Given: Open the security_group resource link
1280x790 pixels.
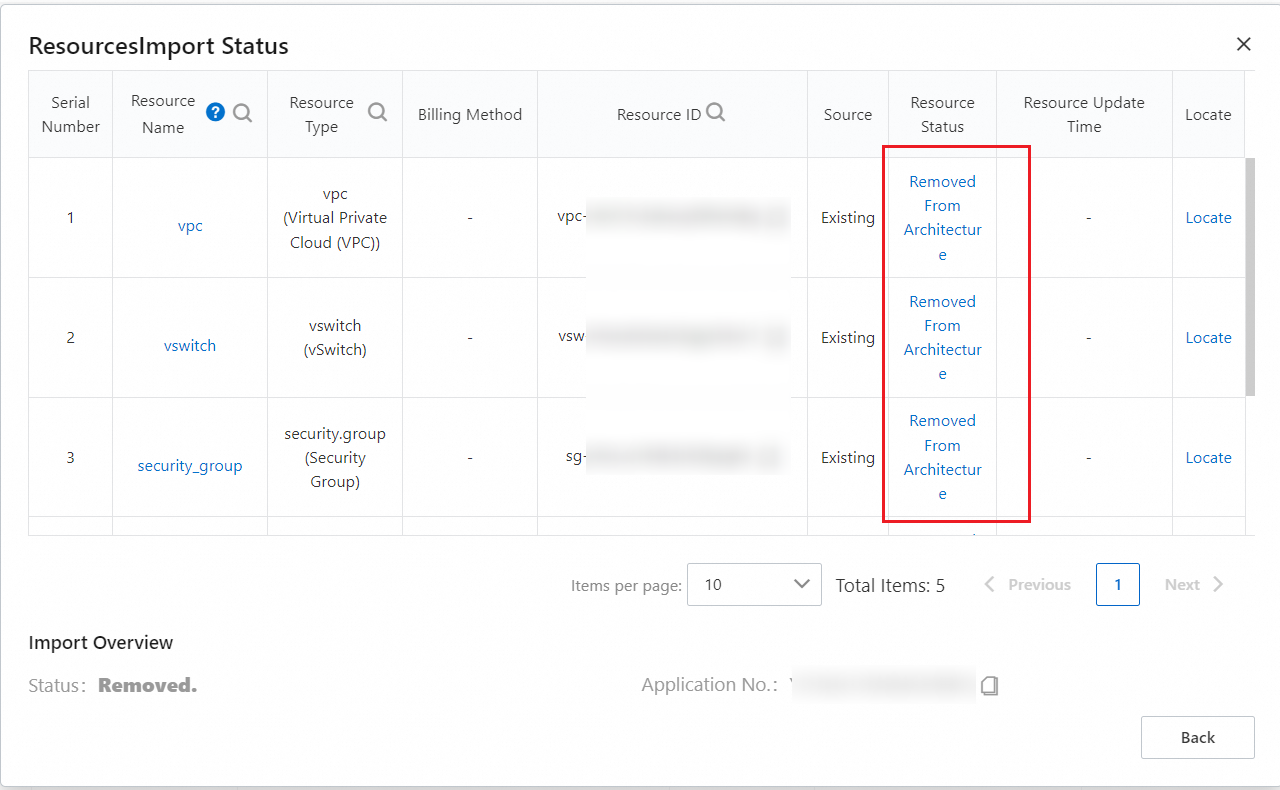Looking at the screenshot, I should click(x=190, y=466).
